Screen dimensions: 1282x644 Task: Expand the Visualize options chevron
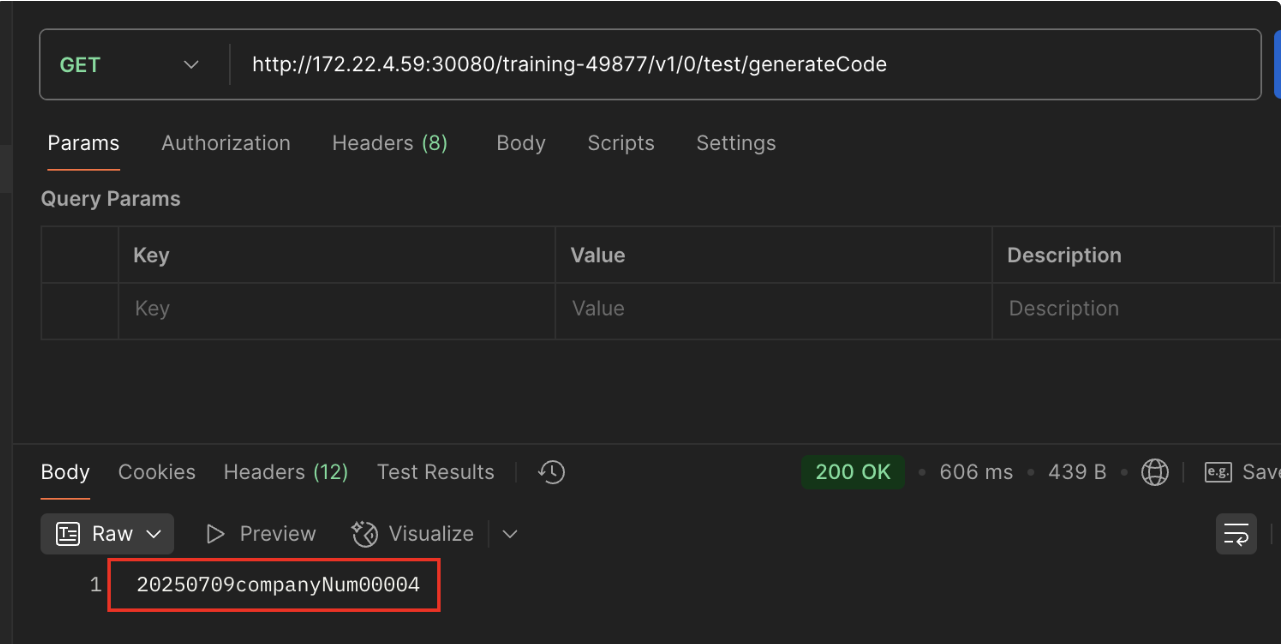point(510,534)
